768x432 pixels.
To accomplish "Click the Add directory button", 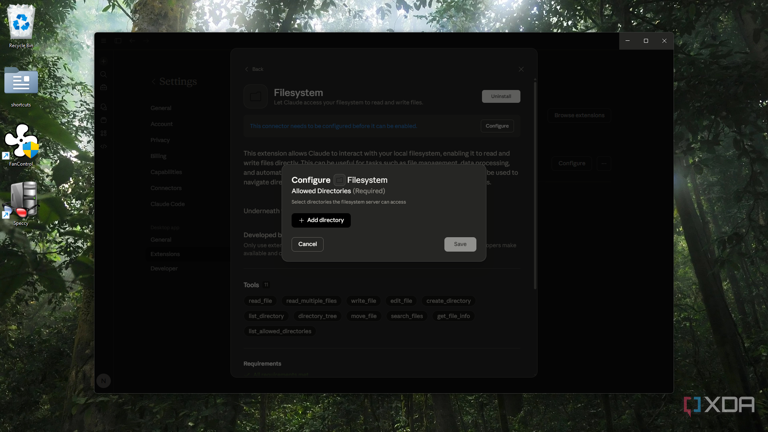I will coord(321,220).
